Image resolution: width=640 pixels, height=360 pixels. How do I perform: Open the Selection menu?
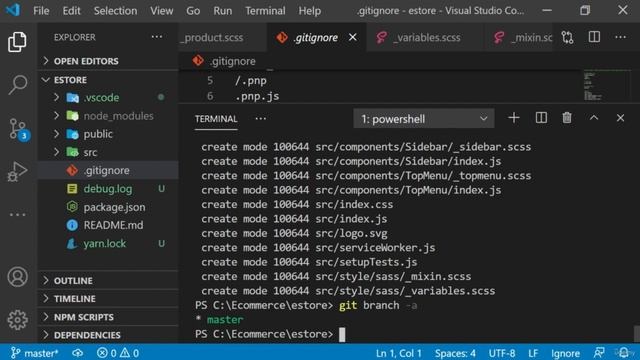pyautogui.click(x=116, y=11)
